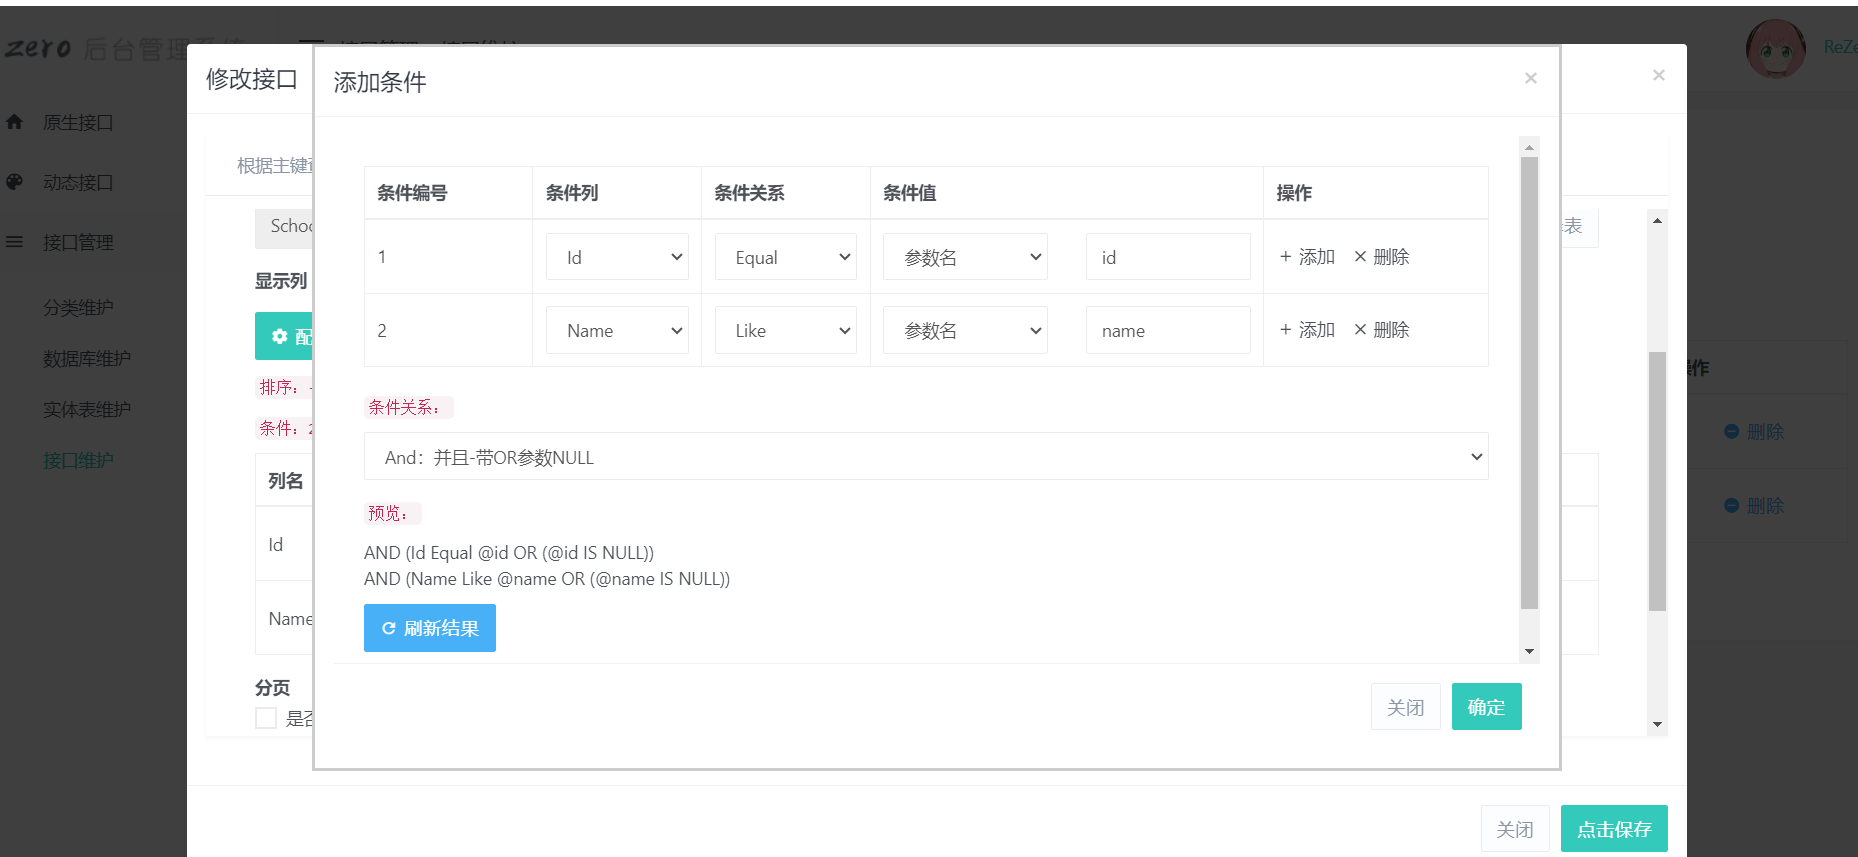Click the 刷新结果 refresh button
This screenshot has width=1858, height=857.
430,628
